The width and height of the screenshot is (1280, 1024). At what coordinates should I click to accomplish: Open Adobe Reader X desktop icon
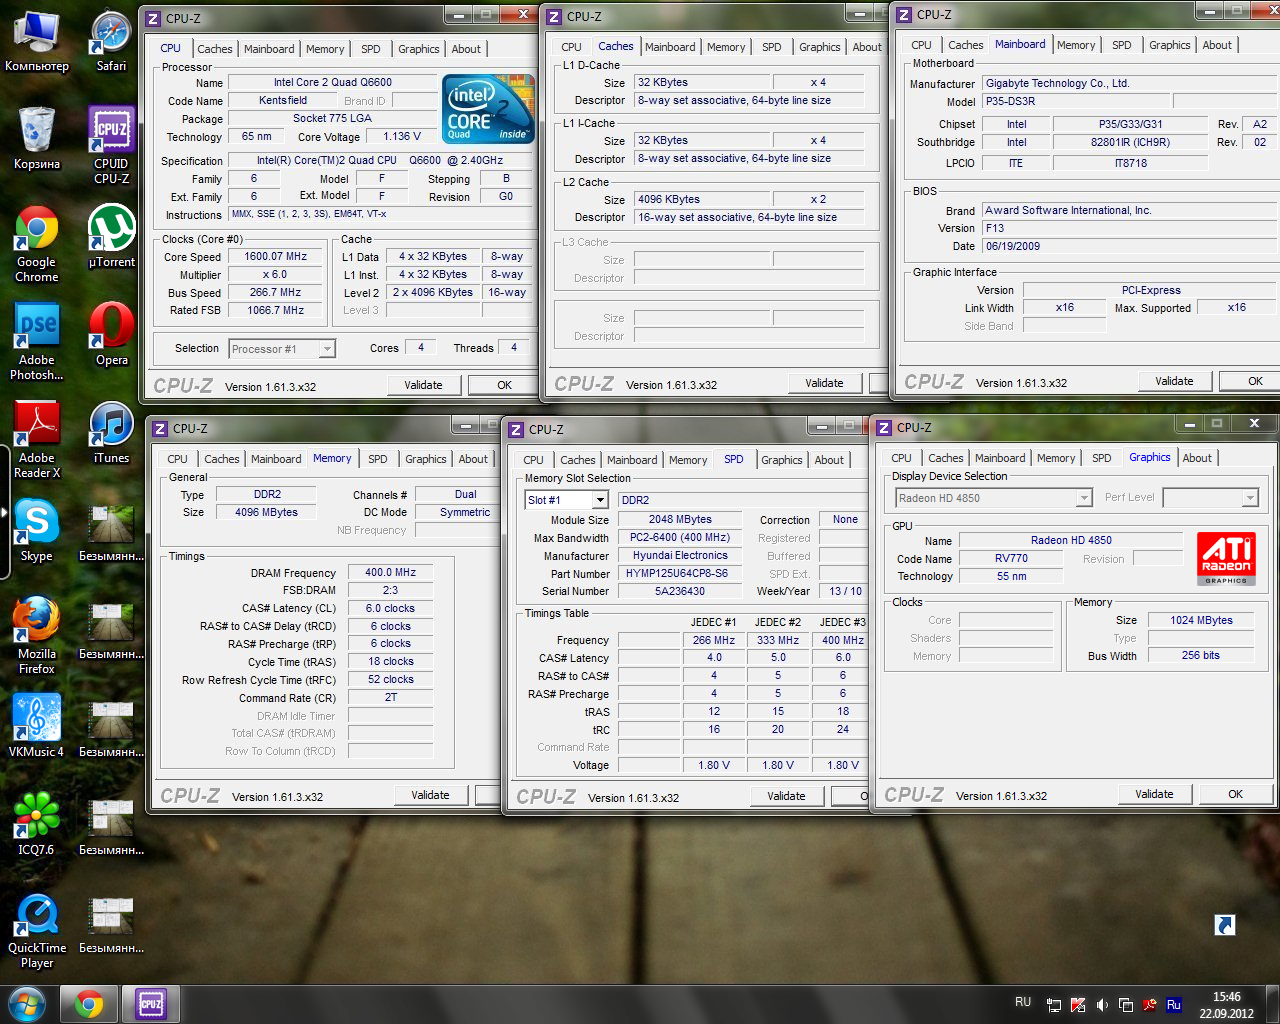pos(37,440)
